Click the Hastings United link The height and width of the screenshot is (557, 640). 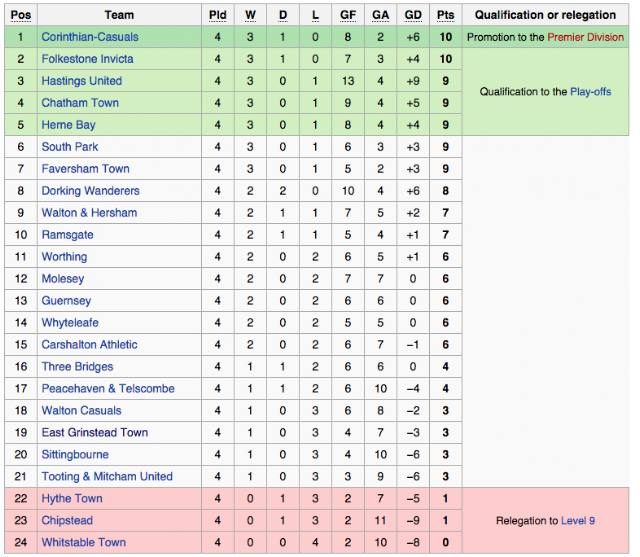pos(82,81)
